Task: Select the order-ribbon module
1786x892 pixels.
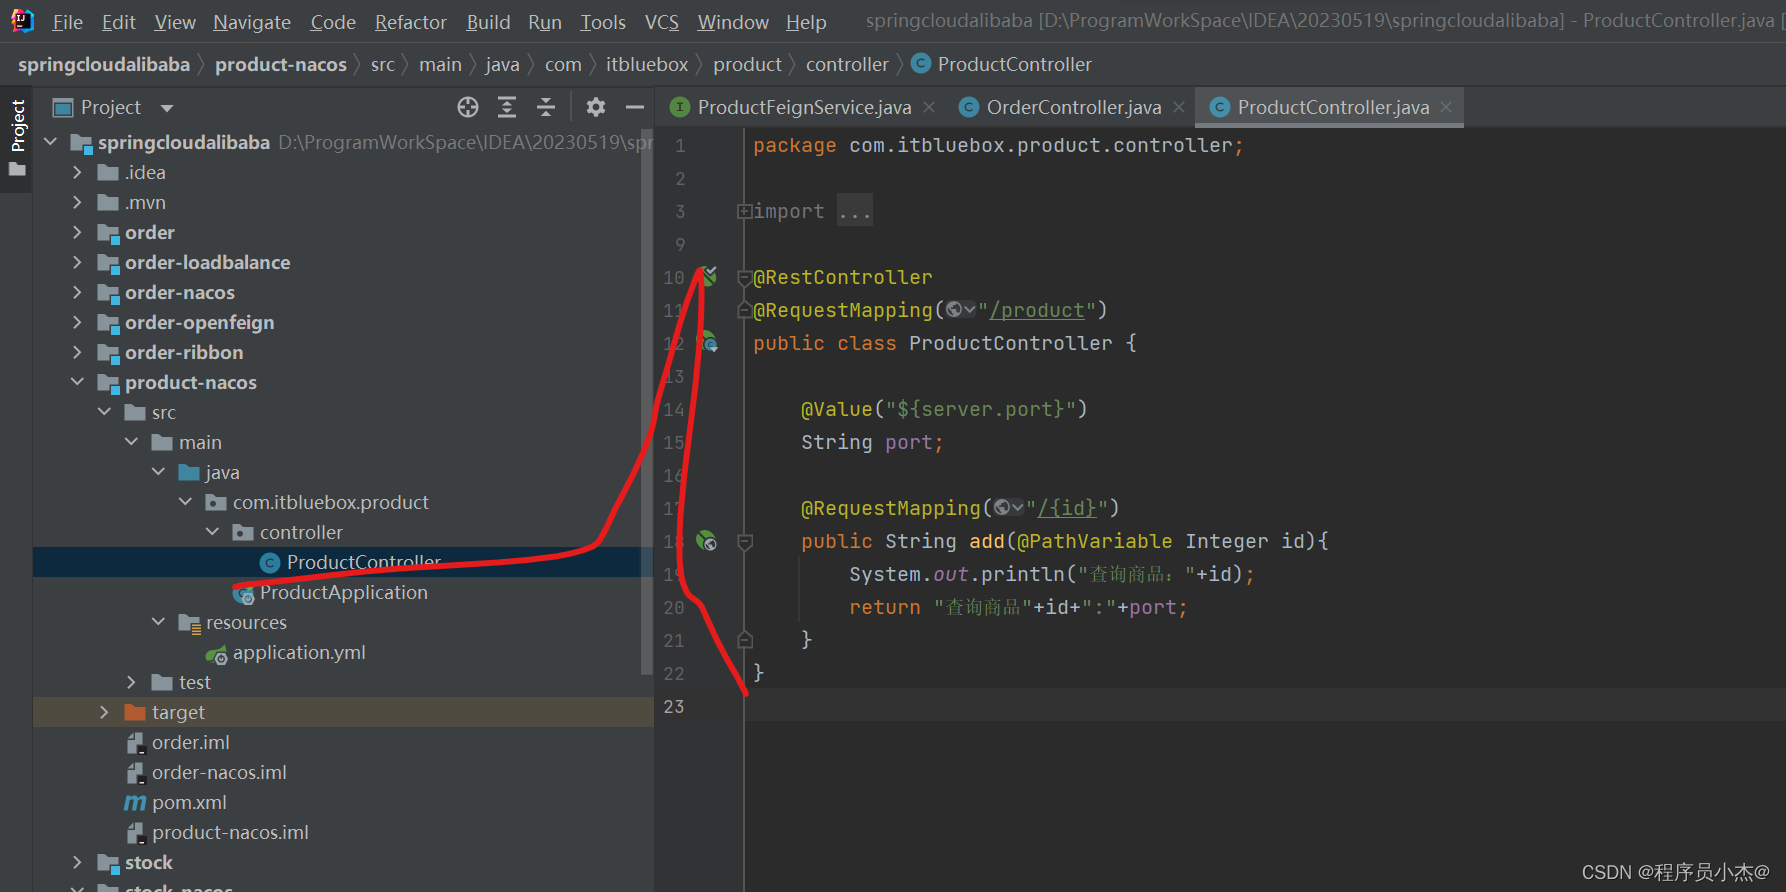Action: [x=183, y=352]
